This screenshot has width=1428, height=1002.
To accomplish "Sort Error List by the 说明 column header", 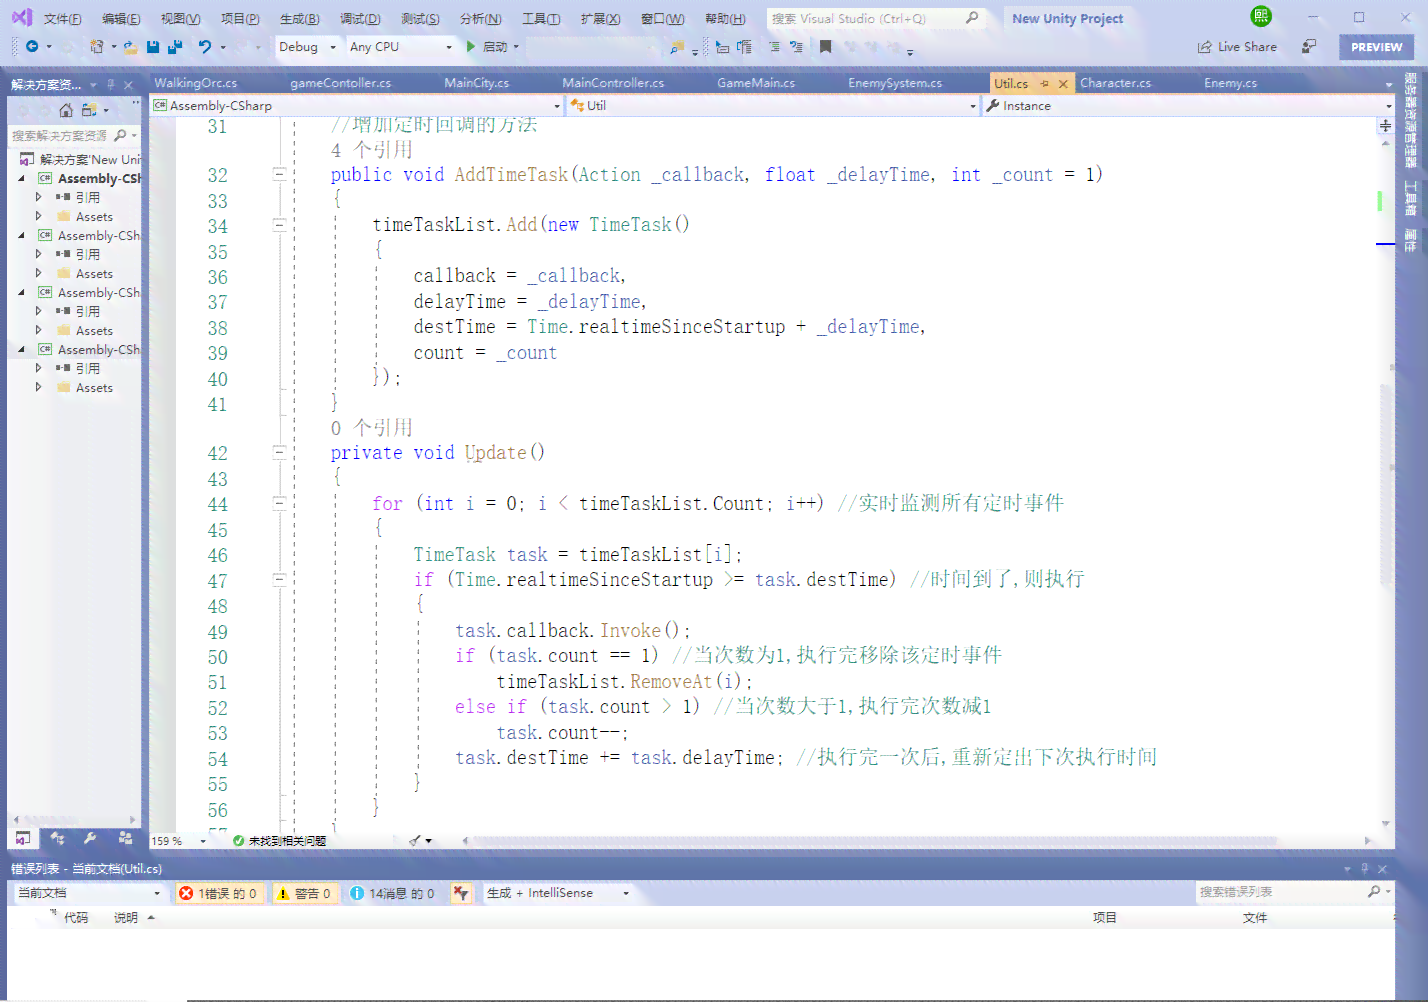I will pyautogui.click(x=125, y=917).
